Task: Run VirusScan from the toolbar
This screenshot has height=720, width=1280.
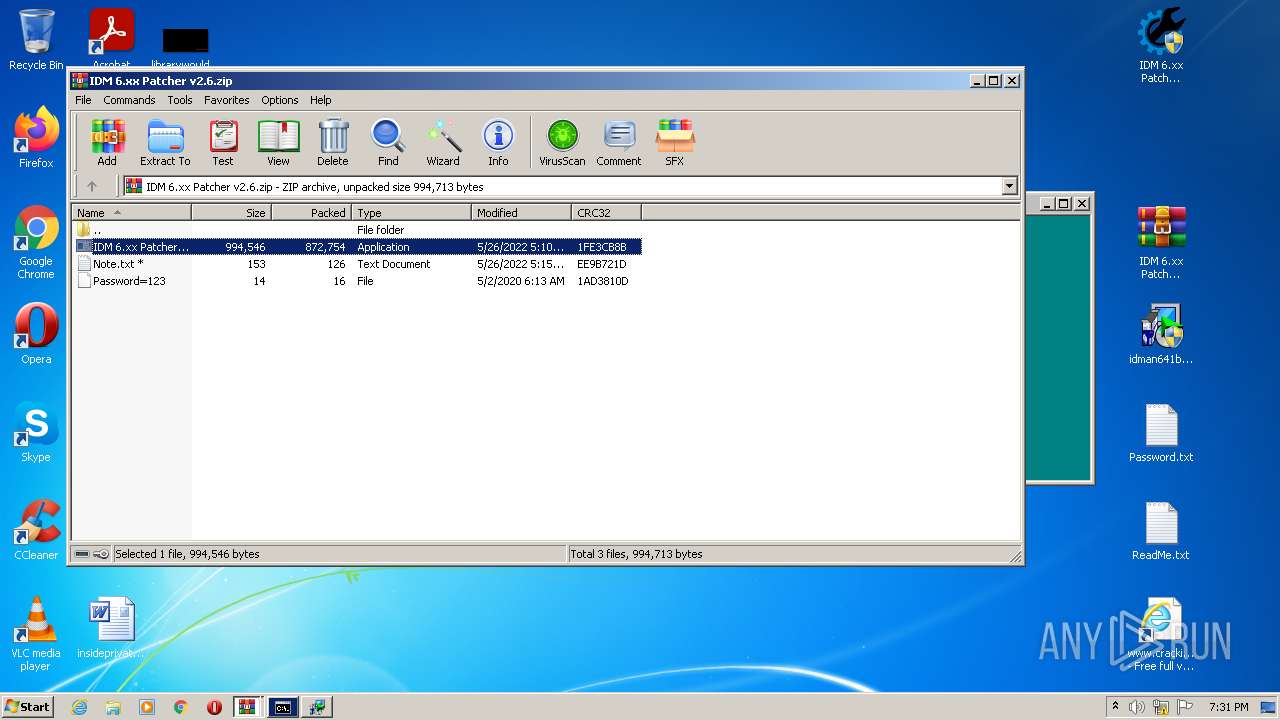Action: tap(562, 142)
